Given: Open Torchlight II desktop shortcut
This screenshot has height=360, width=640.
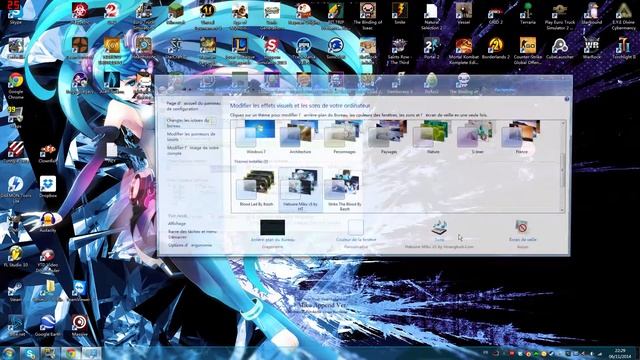Looking at the screenshot, I should [x=623, y=48].
